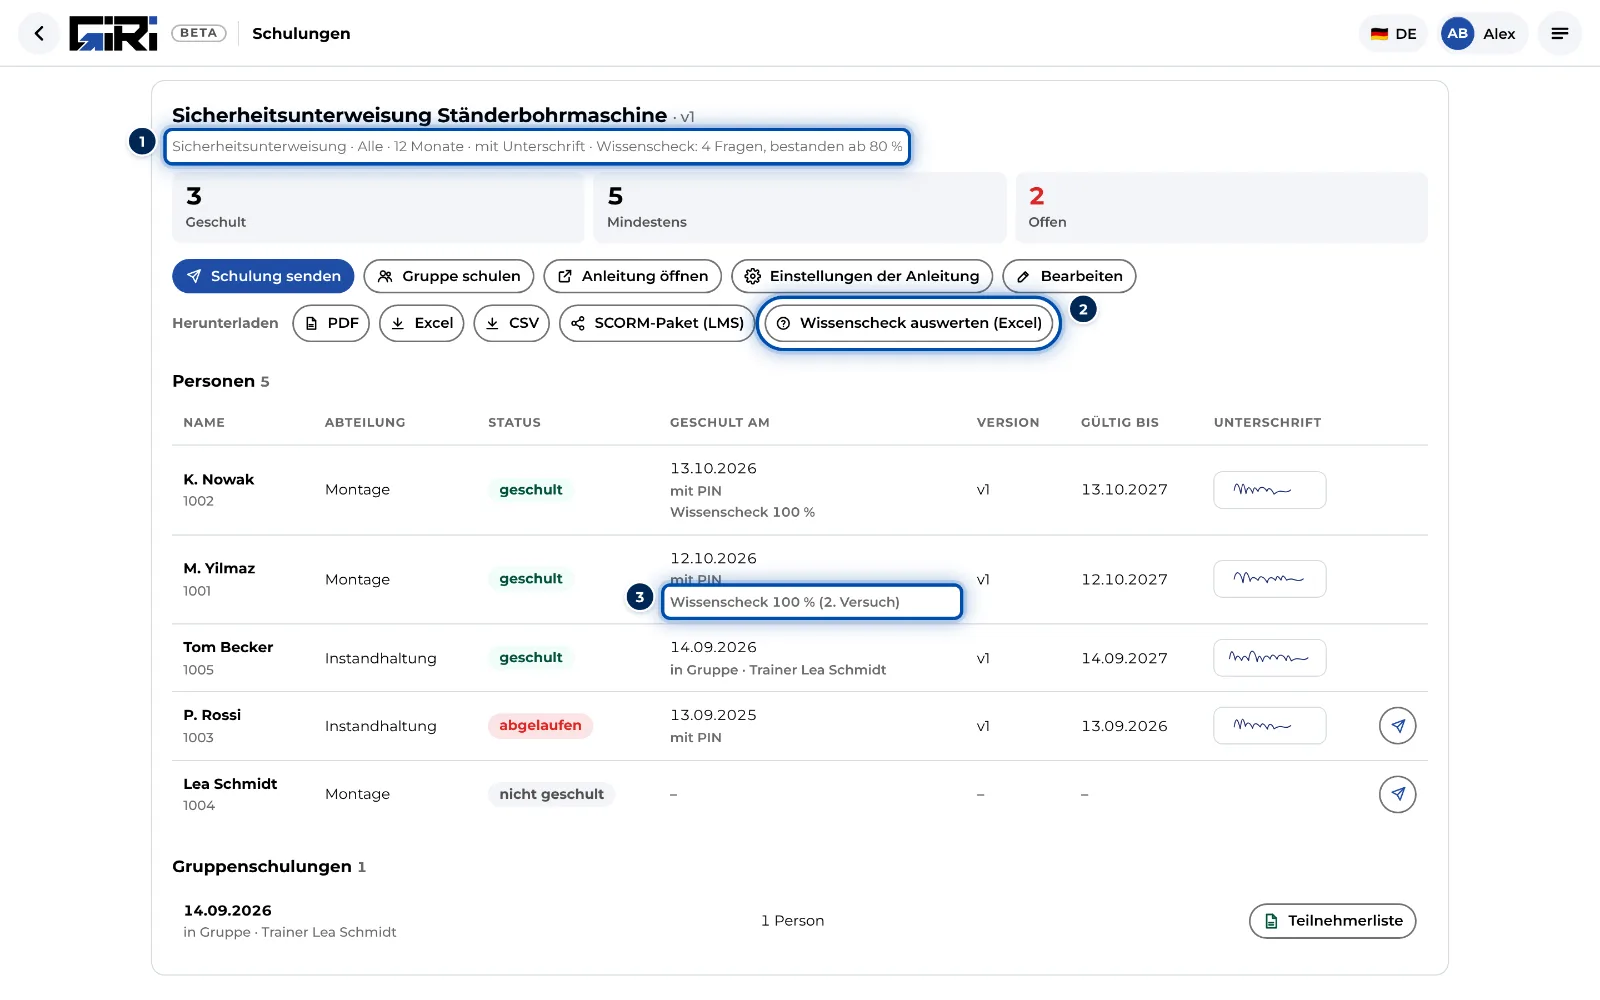Send training to Lea Schmidt via paper-plane icon
1600x1000 pixels.
pyautogui.click(x=1397, y=794)
